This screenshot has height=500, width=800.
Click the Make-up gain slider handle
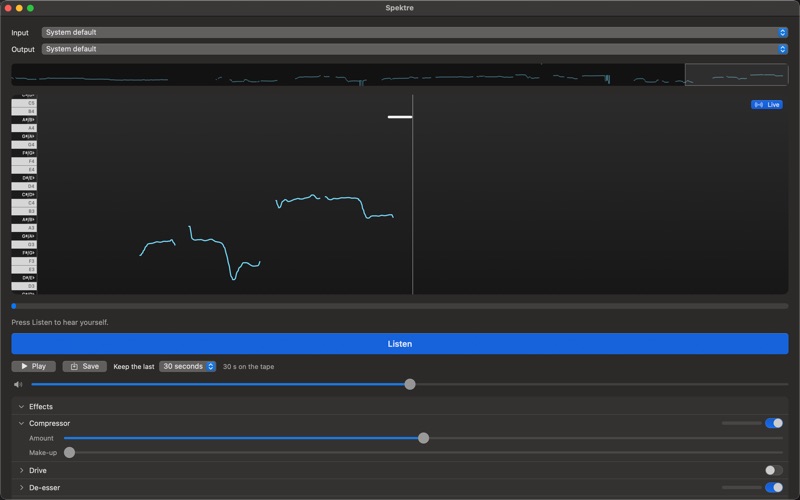[69, 453]
